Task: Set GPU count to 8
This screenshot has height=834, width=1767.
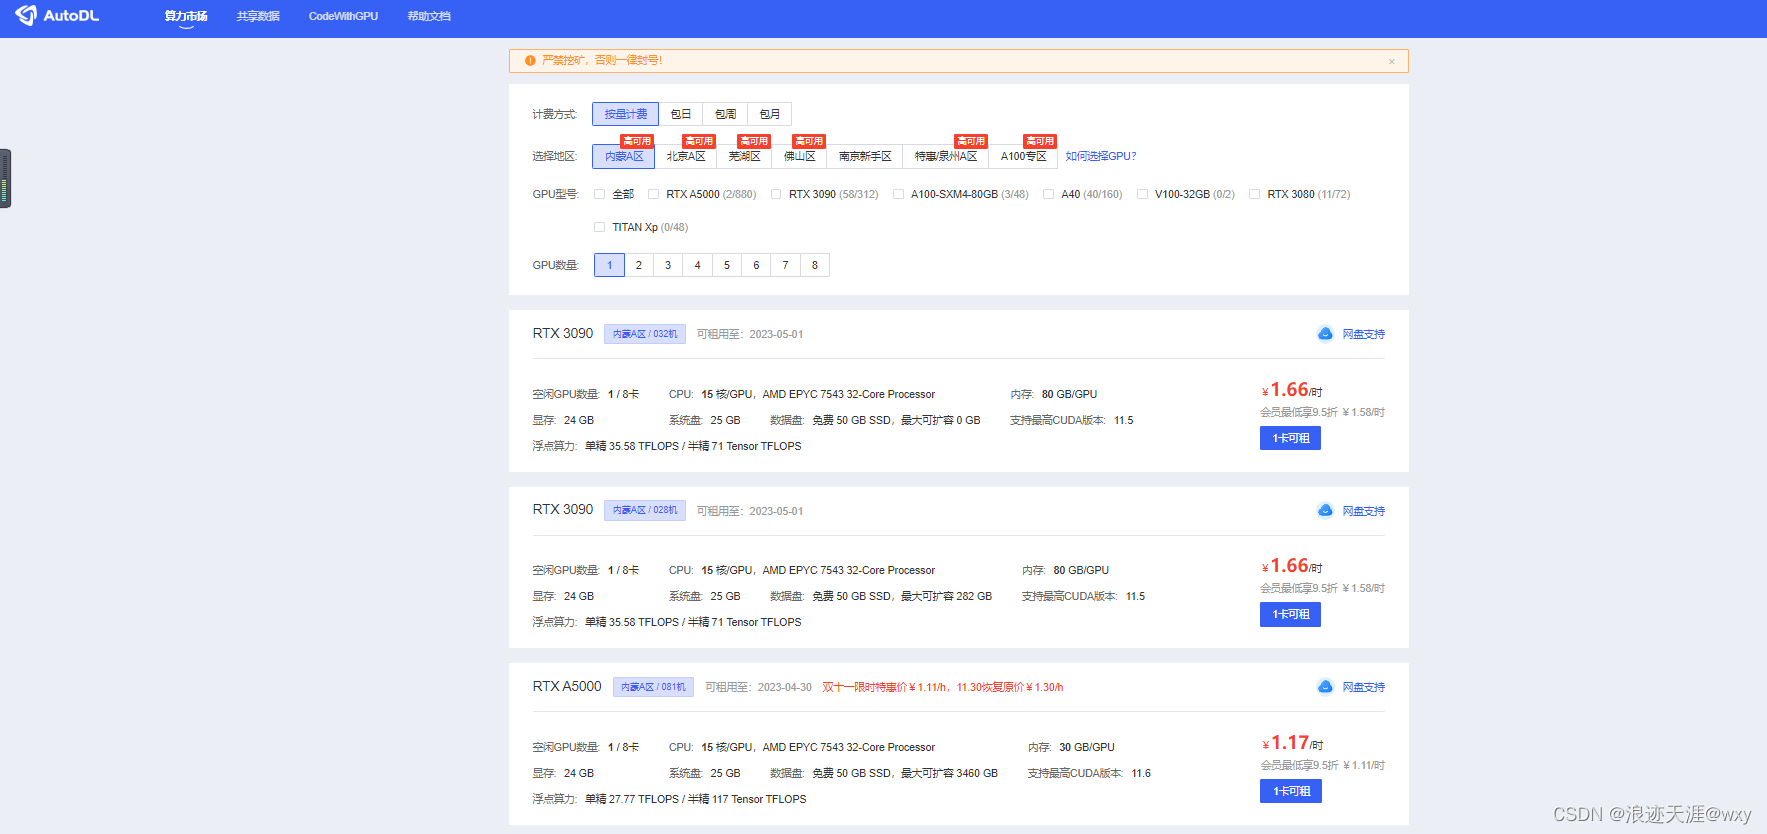Action: tap(815, 265)
